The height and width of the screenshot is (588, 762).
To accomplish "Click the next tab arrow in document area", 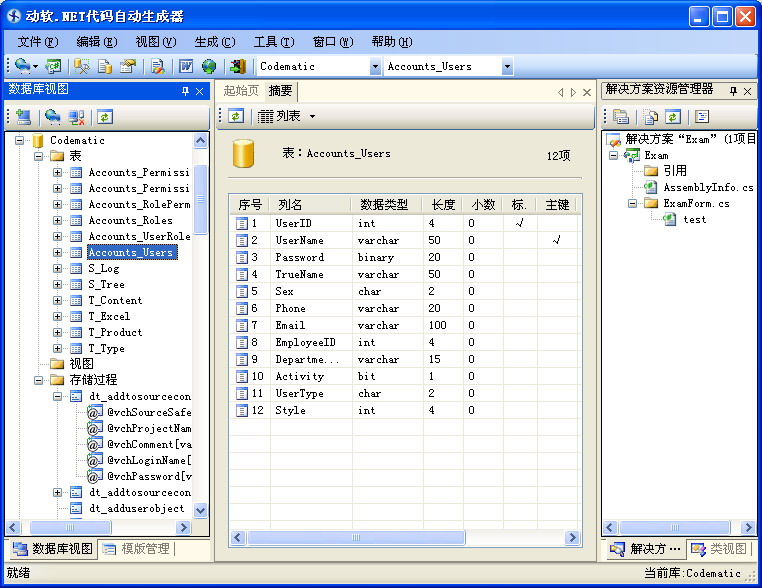I will (x=573, y=92).
